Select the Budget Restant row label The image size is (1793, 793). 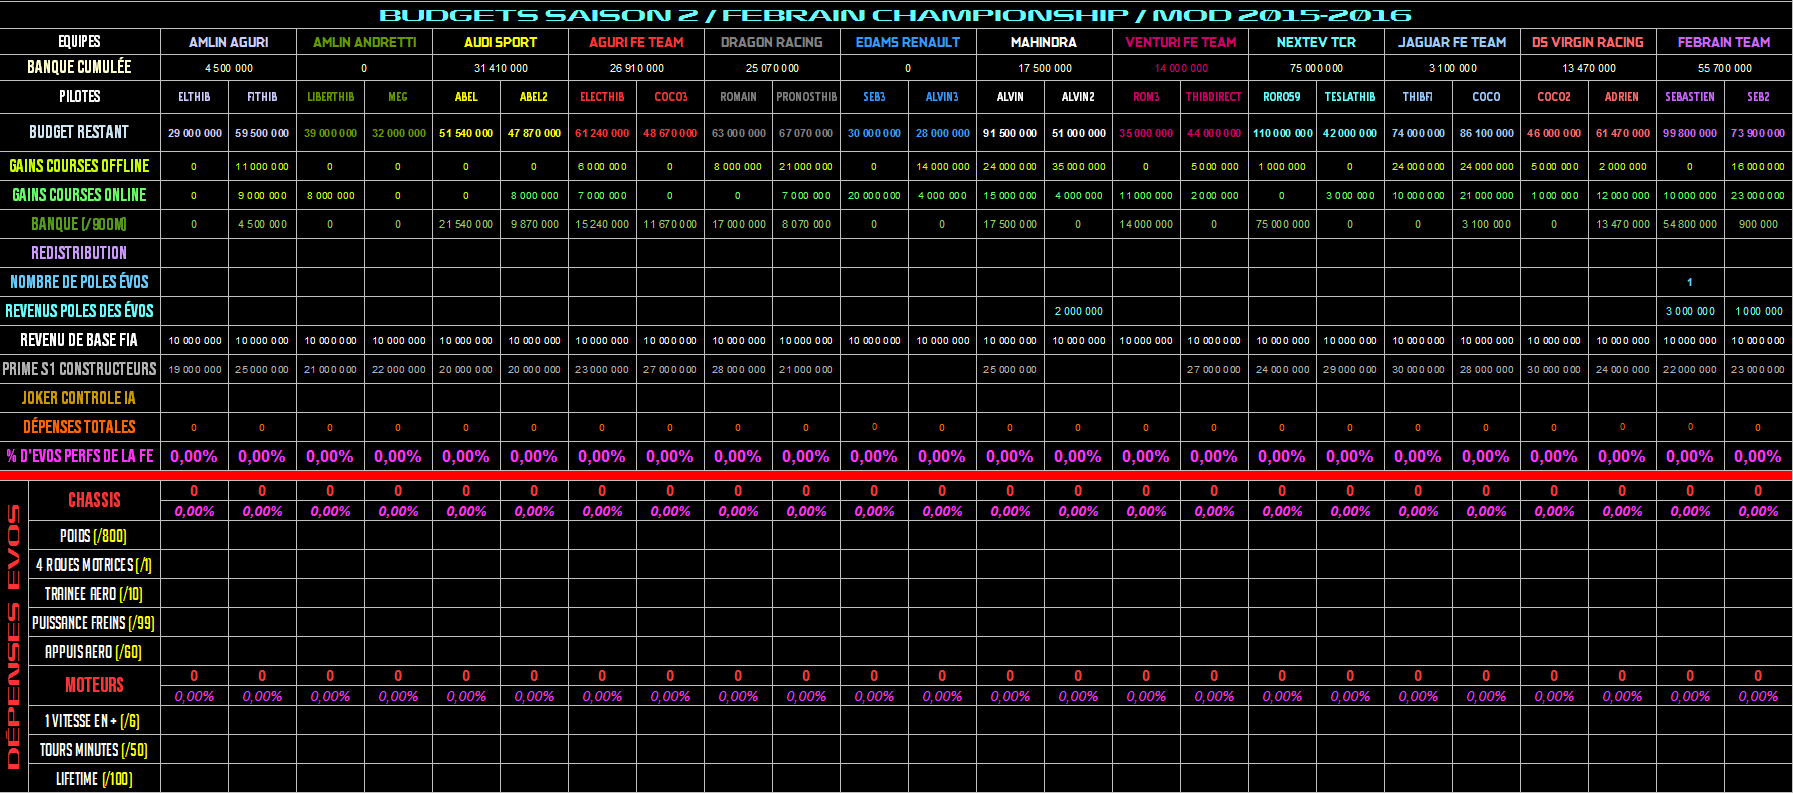(79, 132)
